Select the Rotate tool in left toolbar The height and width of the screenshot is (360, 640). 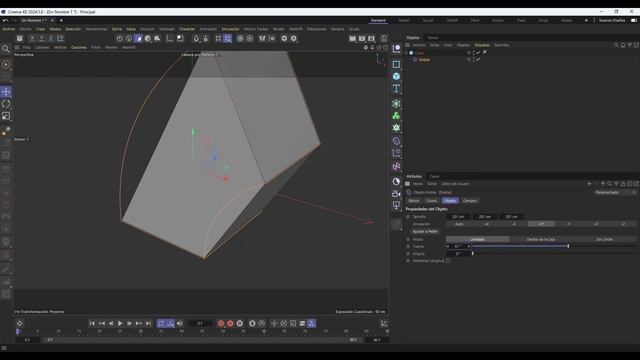6,104
